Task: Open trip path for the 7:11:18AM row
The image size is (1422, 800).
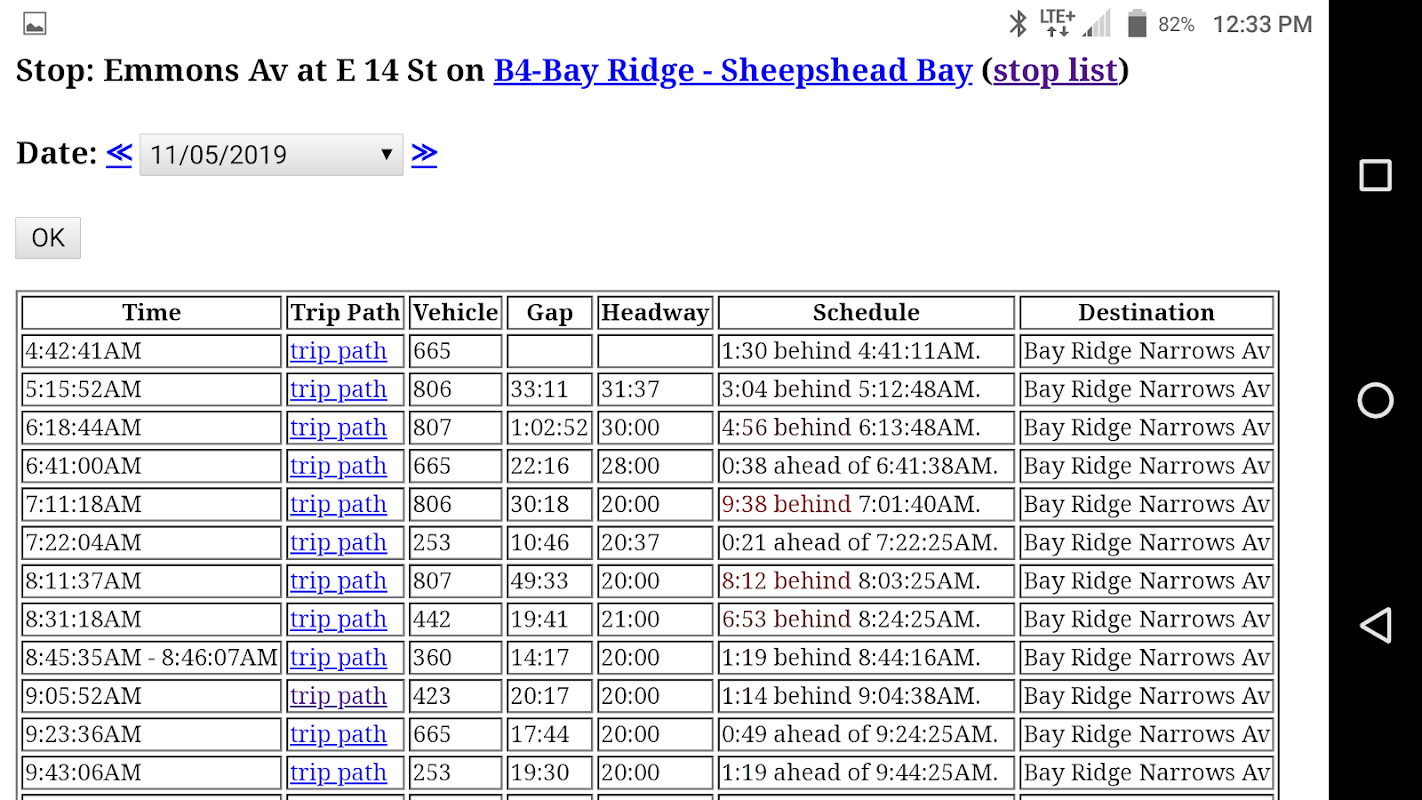Action: coord(338,504)
